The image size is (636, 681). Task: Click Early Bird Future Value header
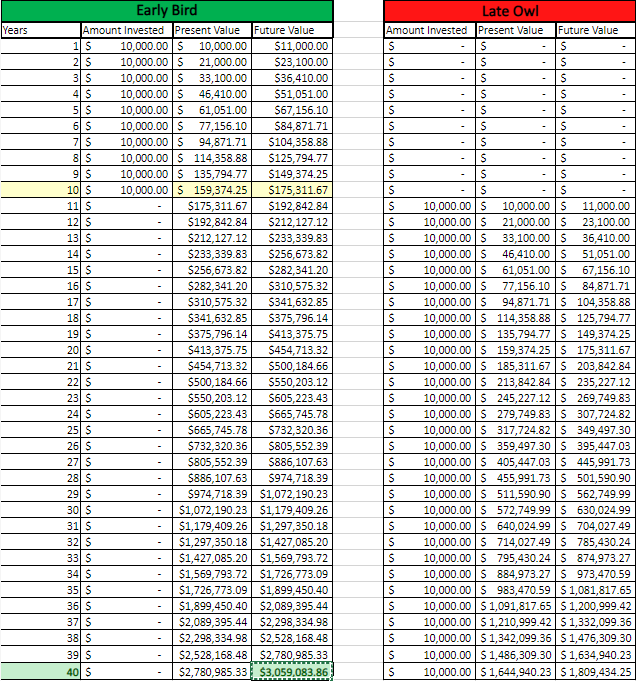pos(292,30)
